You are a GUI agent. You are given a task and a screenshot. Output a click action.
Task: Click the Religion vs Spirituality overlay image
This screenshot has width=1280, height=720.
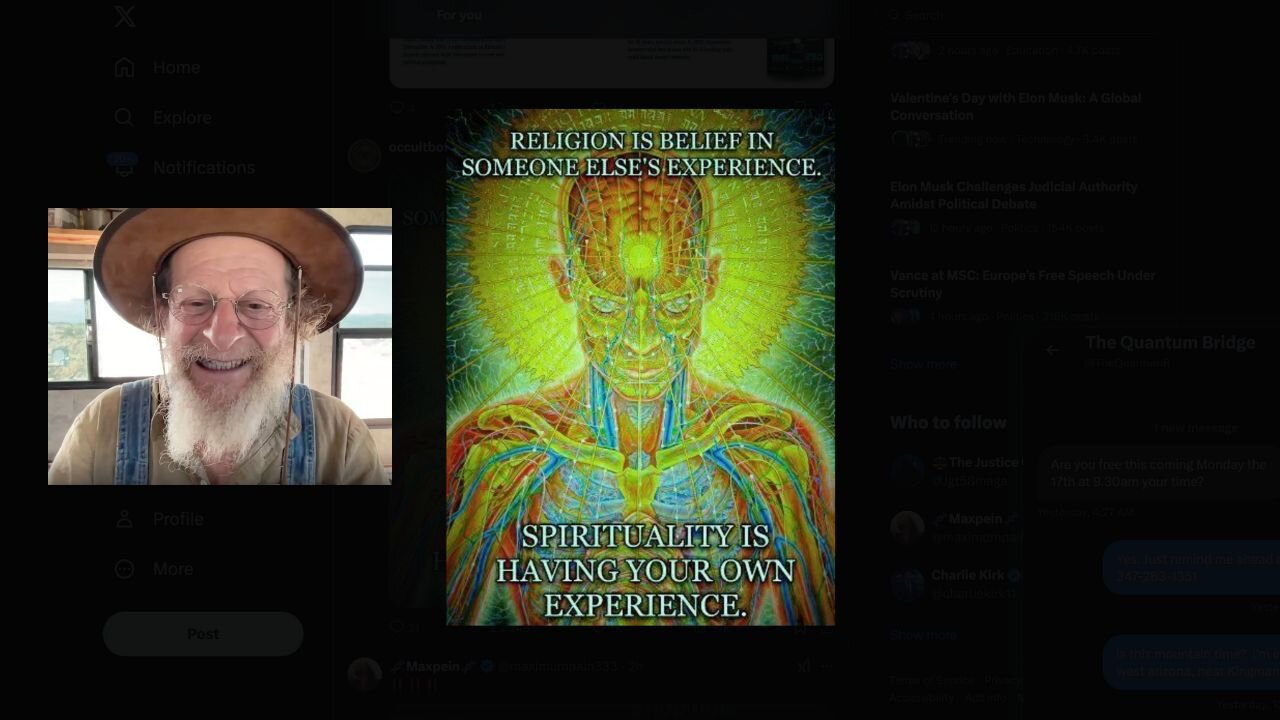click(640, 367)
